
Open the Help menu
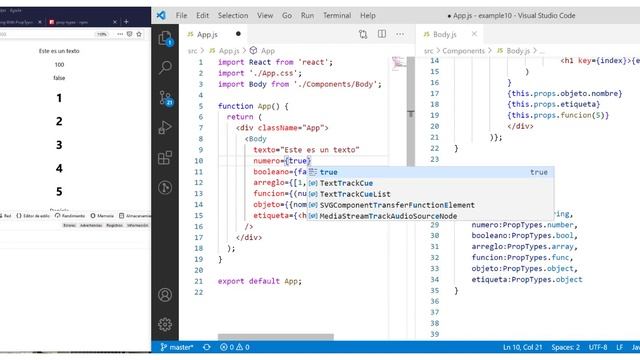click(x=368, y=16)
